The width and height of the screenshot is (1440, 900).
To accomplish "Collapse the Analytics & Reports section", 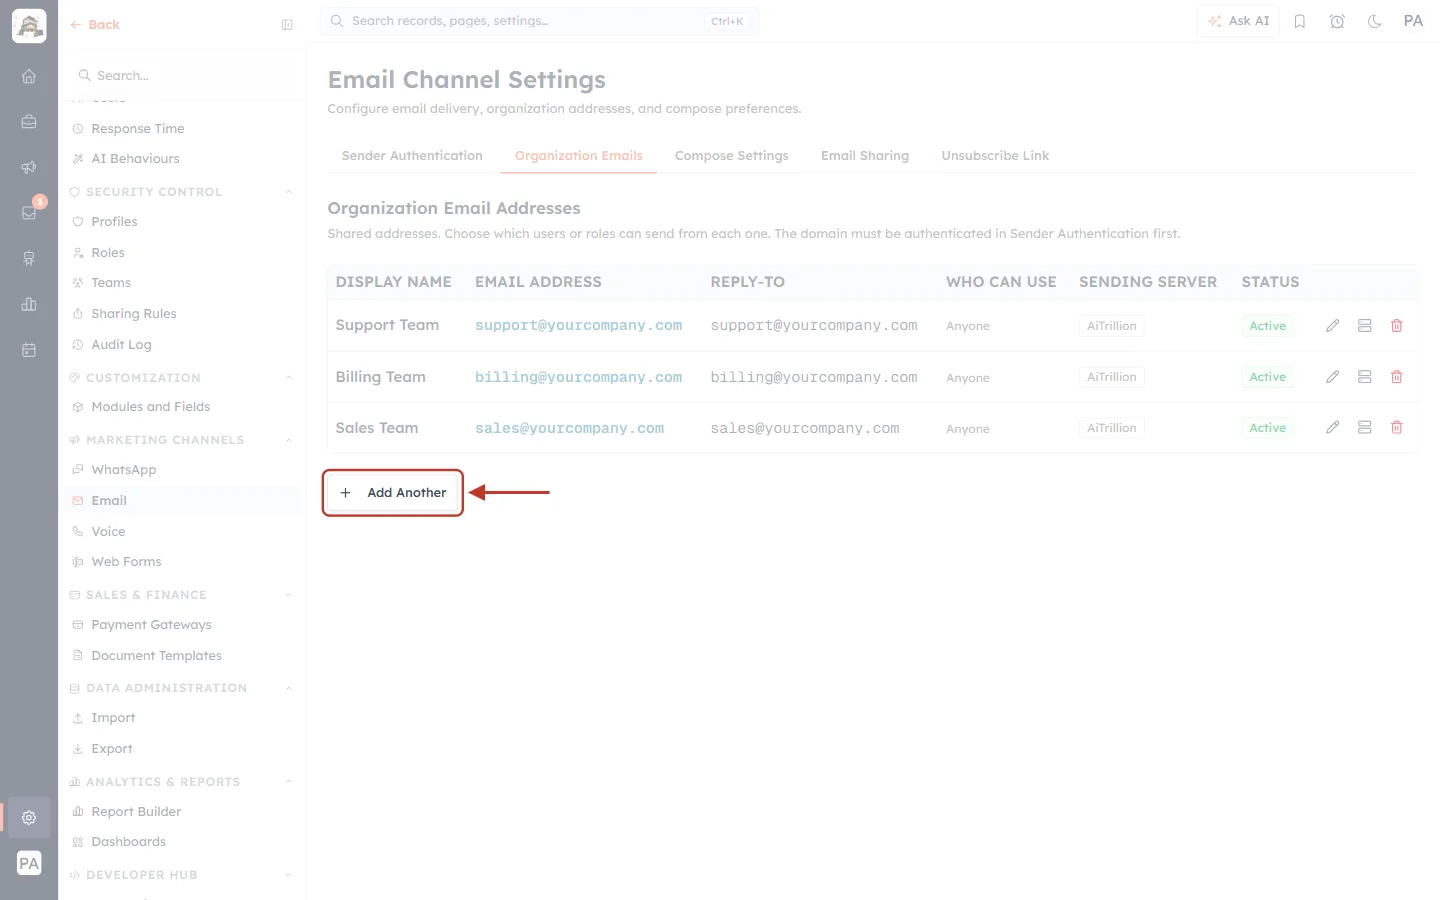I will pos(289,782).
